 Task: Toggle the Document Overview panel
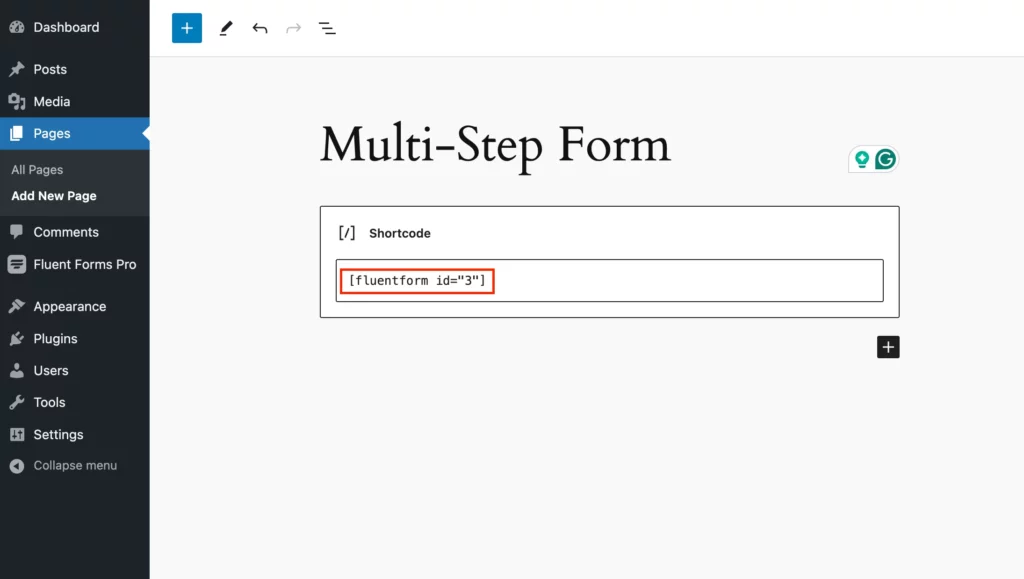(327, 28)
